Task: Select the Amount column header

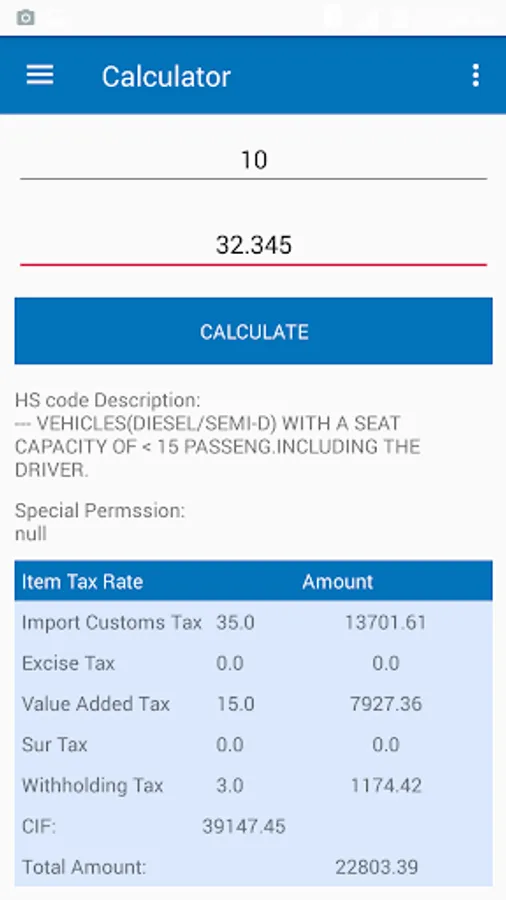Action: click(x=337, y=581)
